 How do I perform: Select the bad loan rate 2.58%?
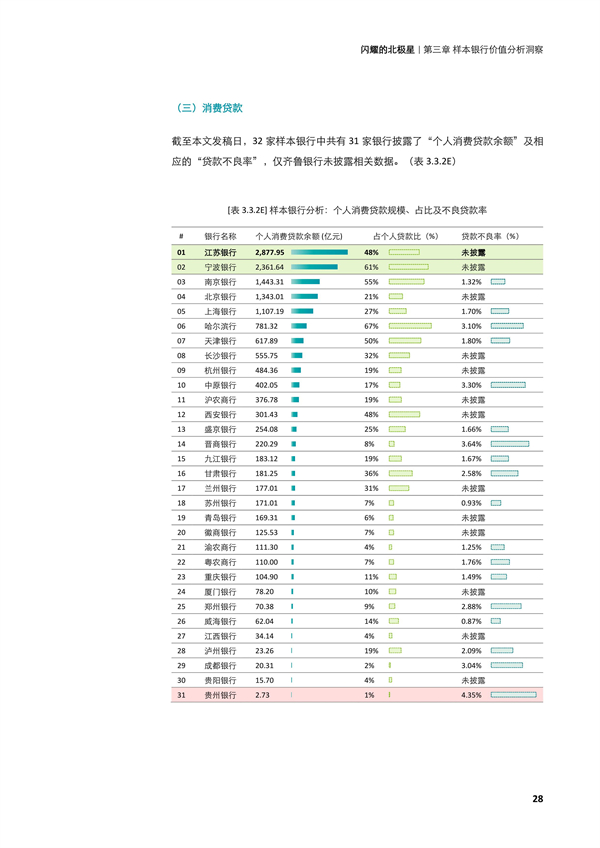click(471, 474)
